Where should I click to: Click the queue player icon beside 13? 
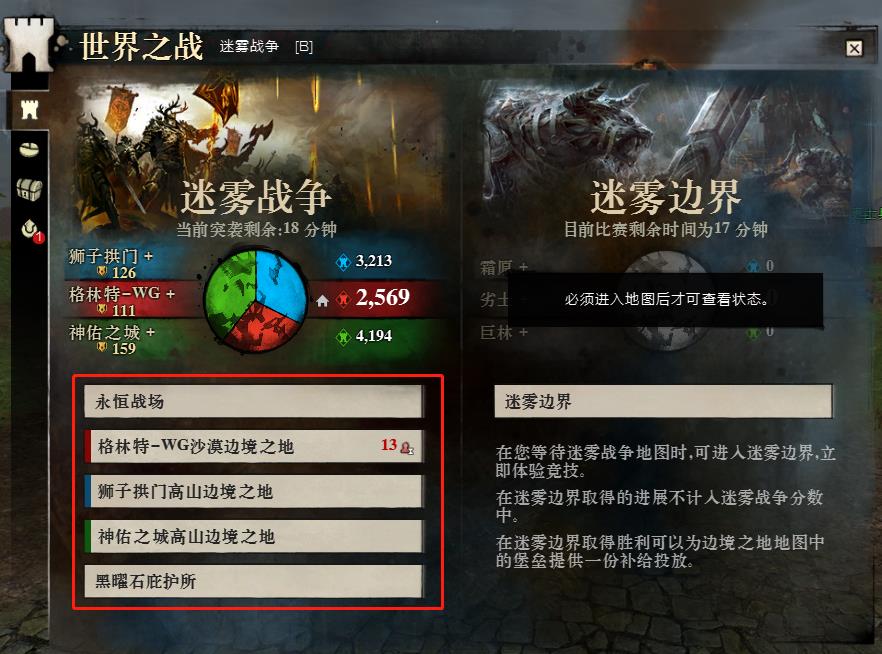pos(407,448)
